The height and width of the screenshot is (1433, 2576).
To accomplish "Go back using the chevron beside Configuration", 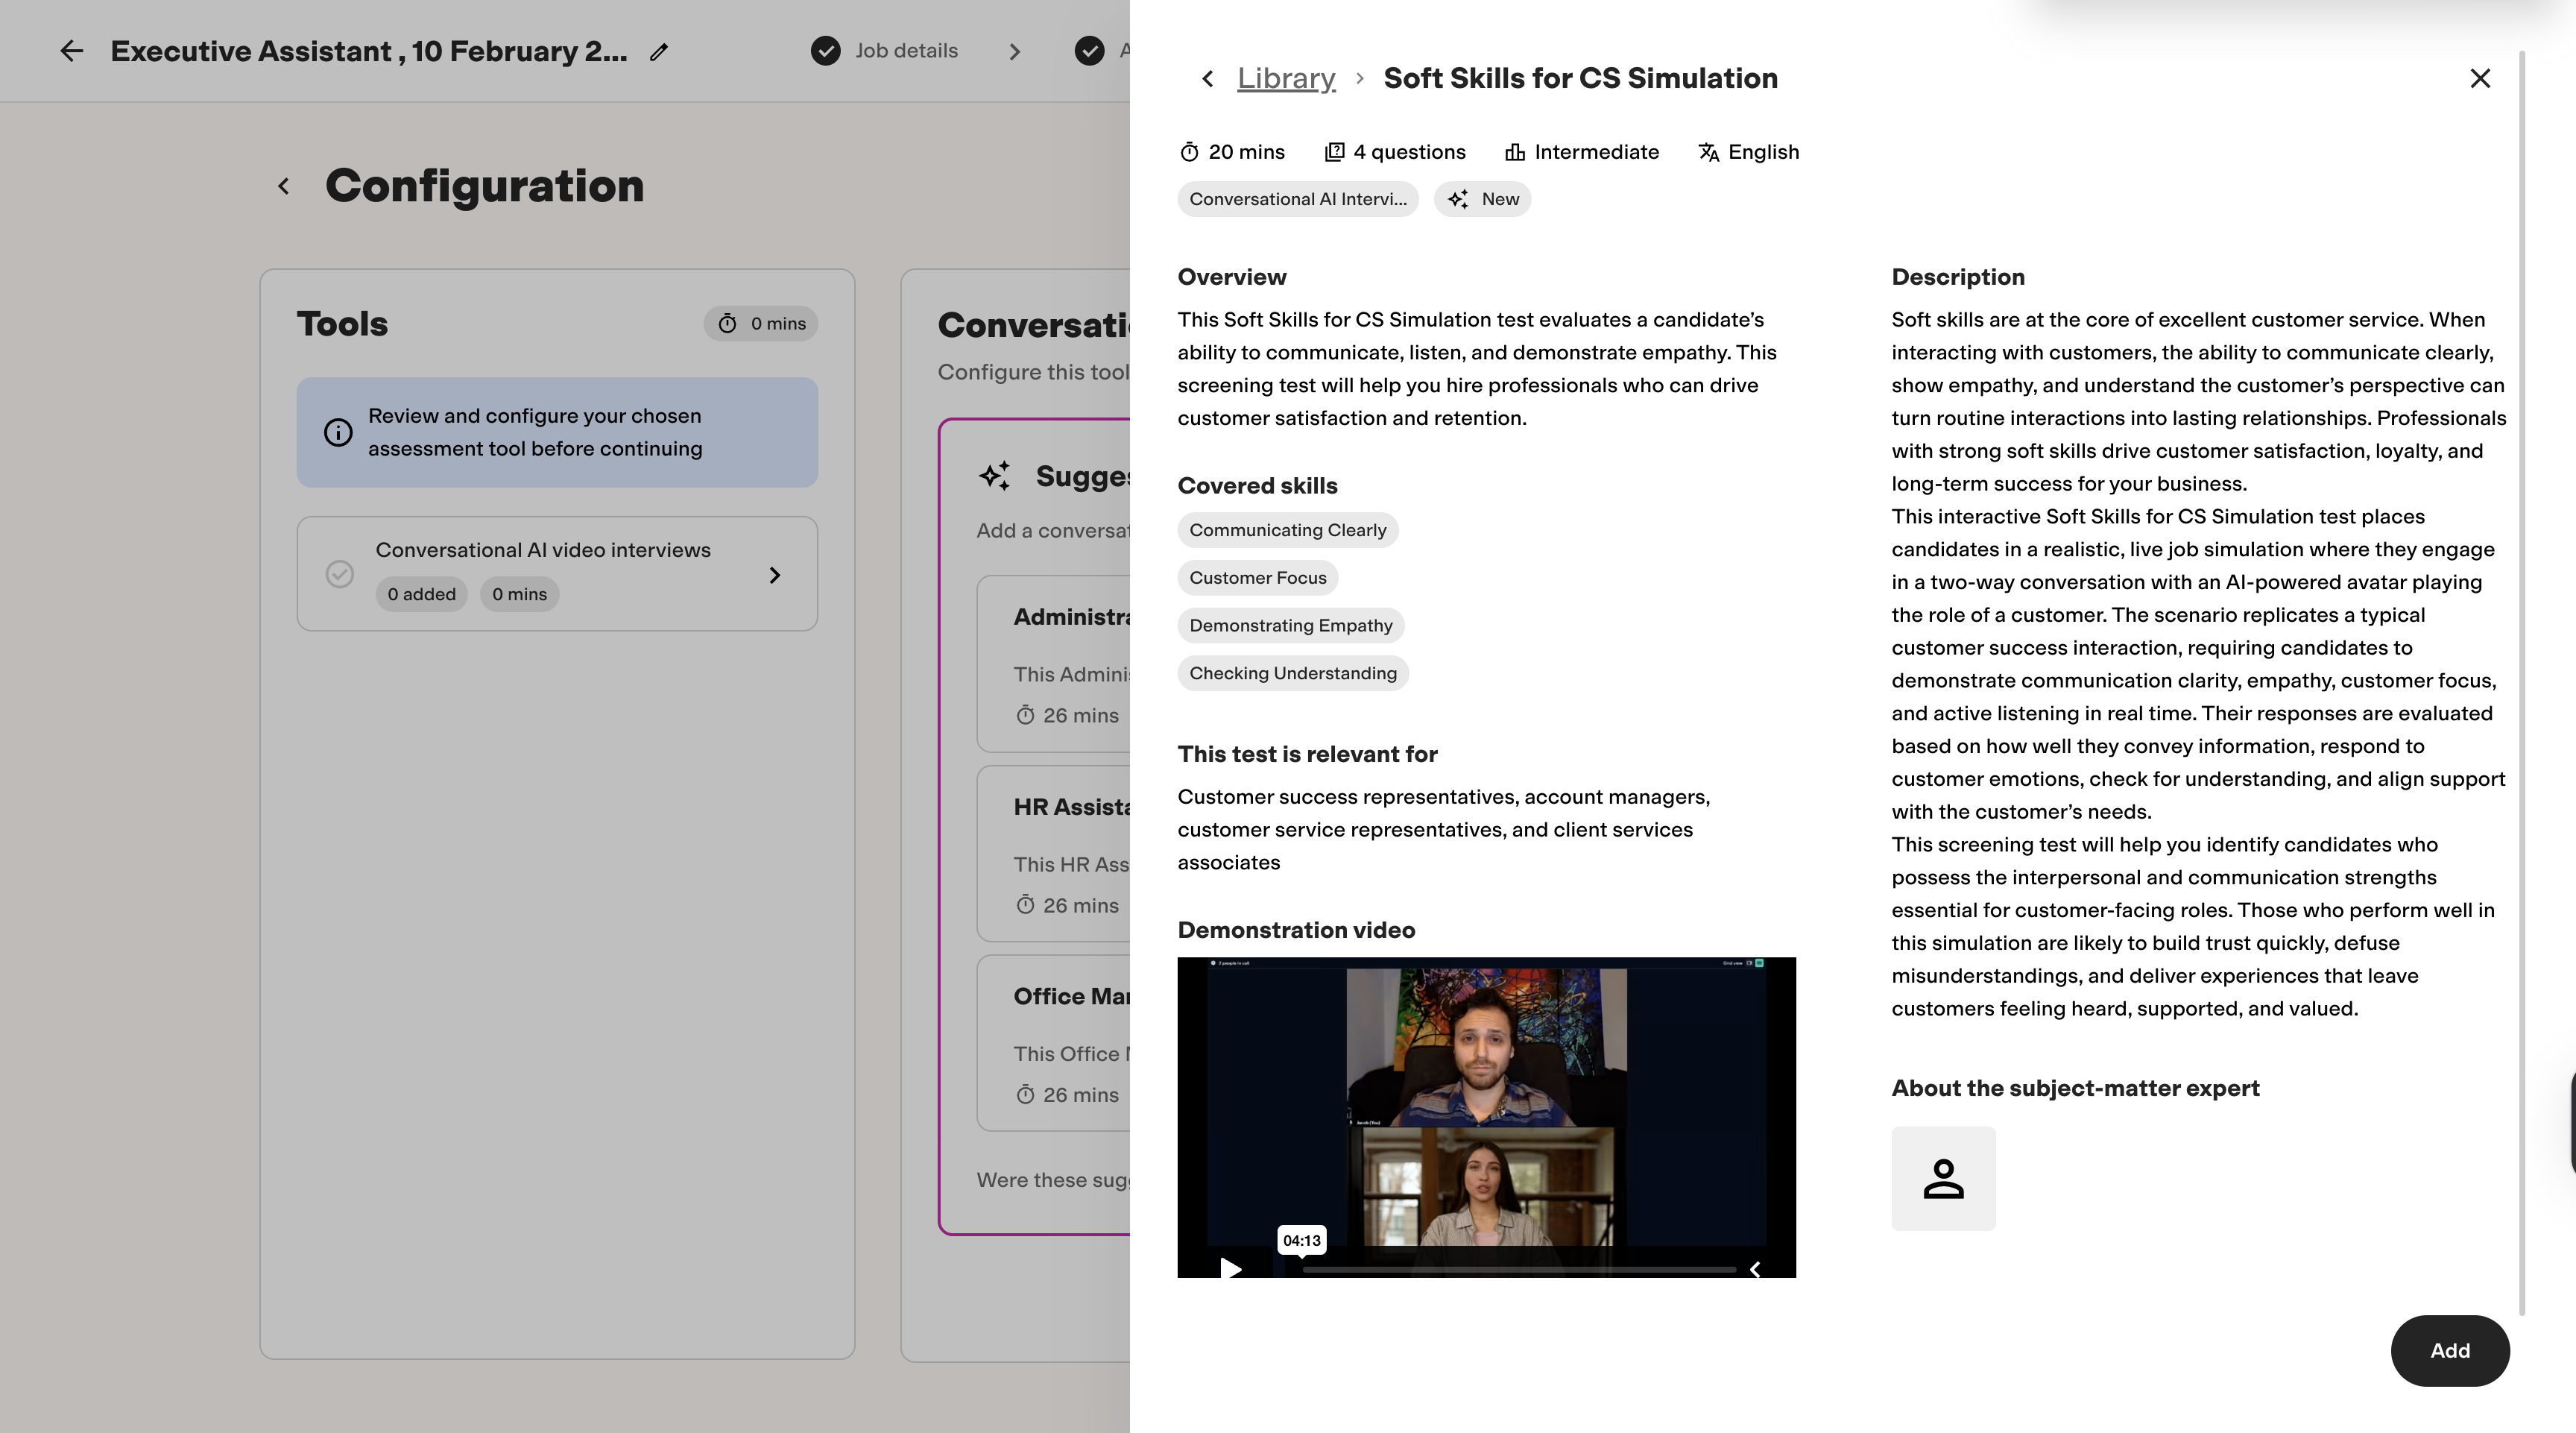I will [284, 186].
